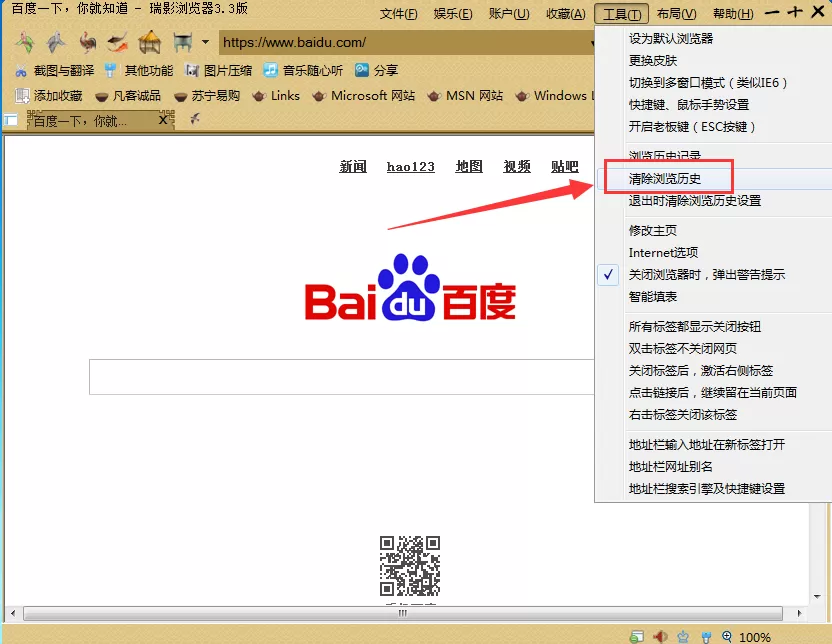This screenshot has height=644, width=832.
Task: Click the horizontal scrollbar thumb
Action: 403,614
